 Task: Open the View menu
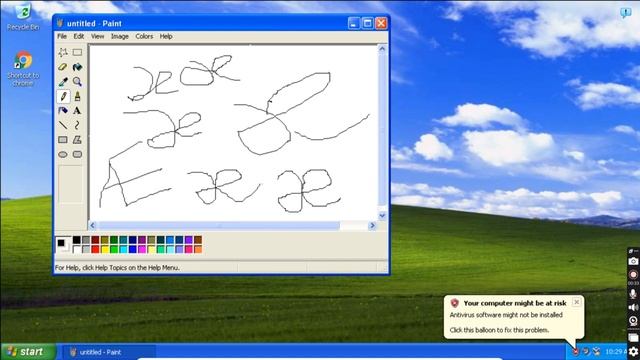point(98,36)
